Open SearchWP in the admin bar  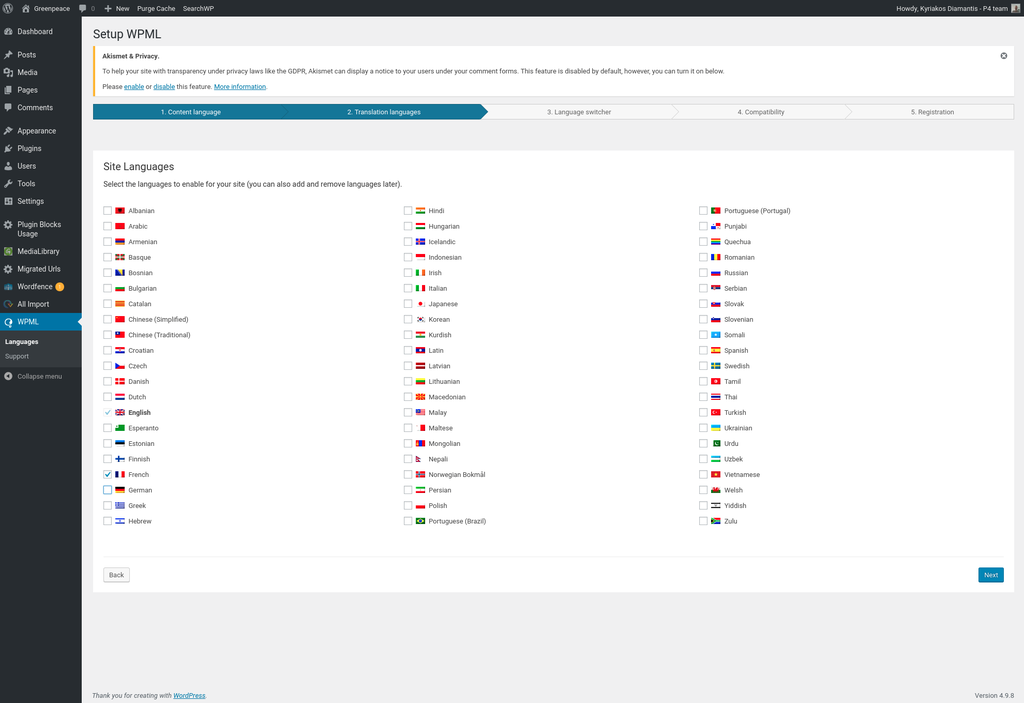pyautogui.click(x=198, y=8)
